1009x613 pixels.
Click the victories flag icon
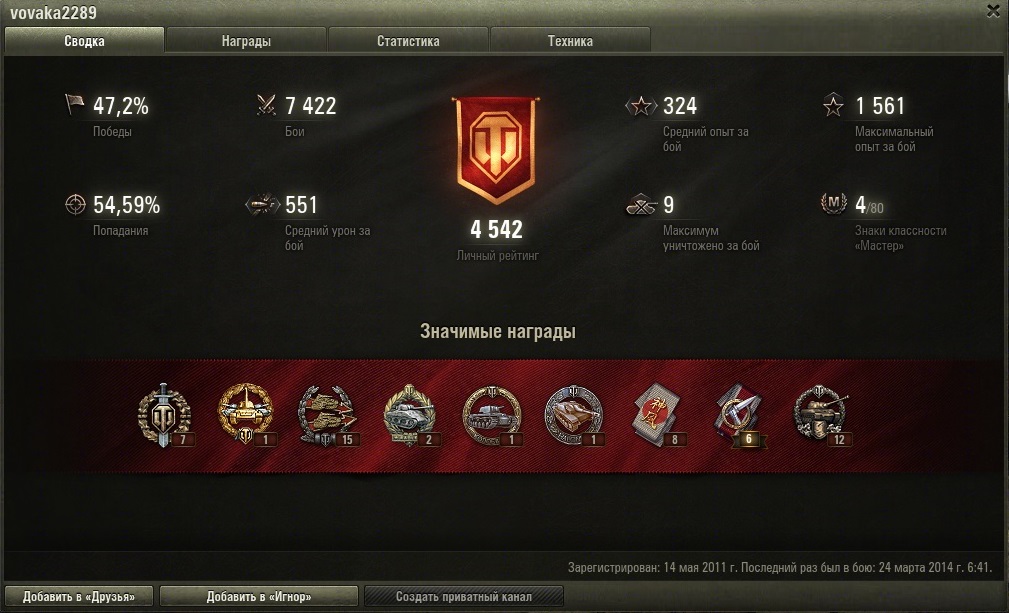coord(75,104)
